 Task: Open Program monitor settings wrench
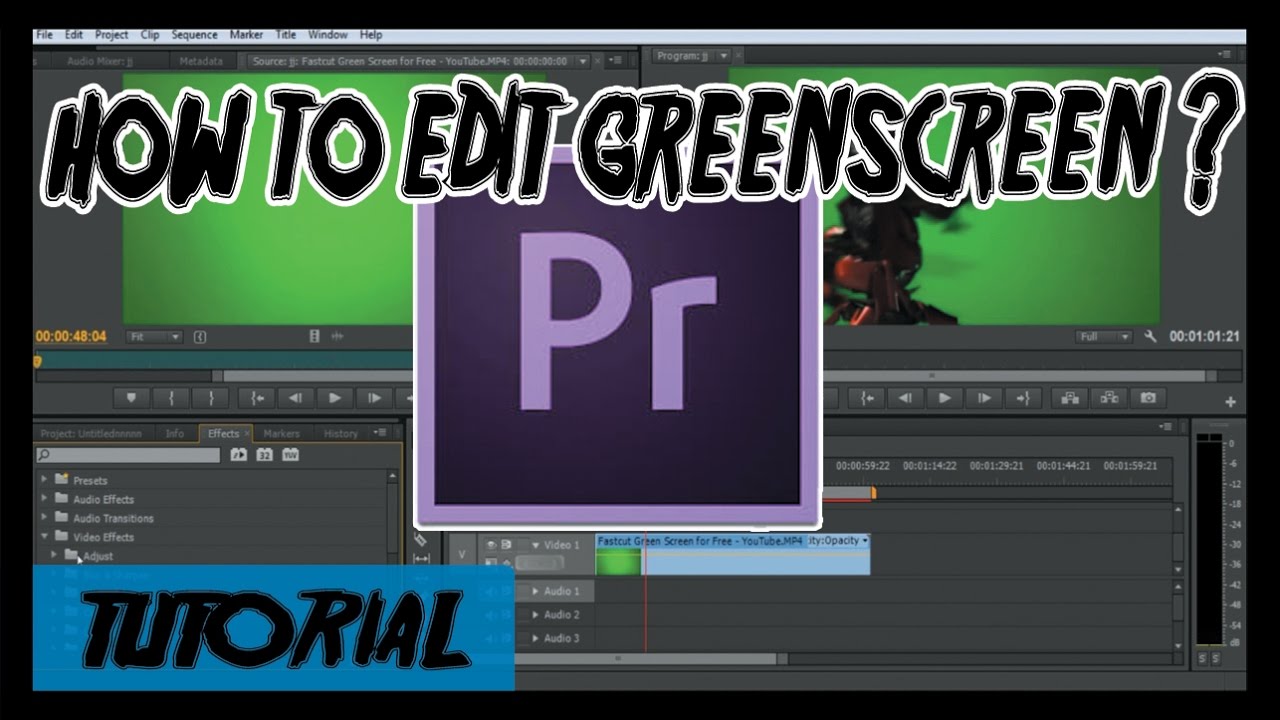click(x=1151, y=337)
